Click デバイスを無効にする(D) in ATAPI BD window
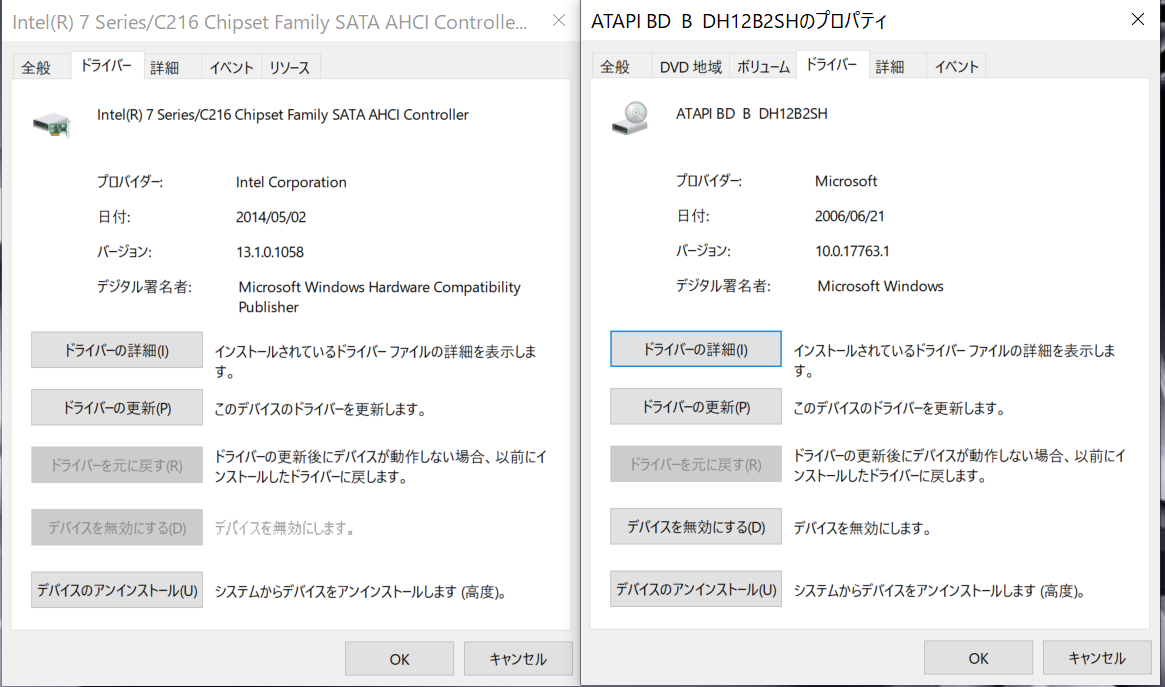The height and width of the screenshot is (687, 1165). [x=695, y=527]
